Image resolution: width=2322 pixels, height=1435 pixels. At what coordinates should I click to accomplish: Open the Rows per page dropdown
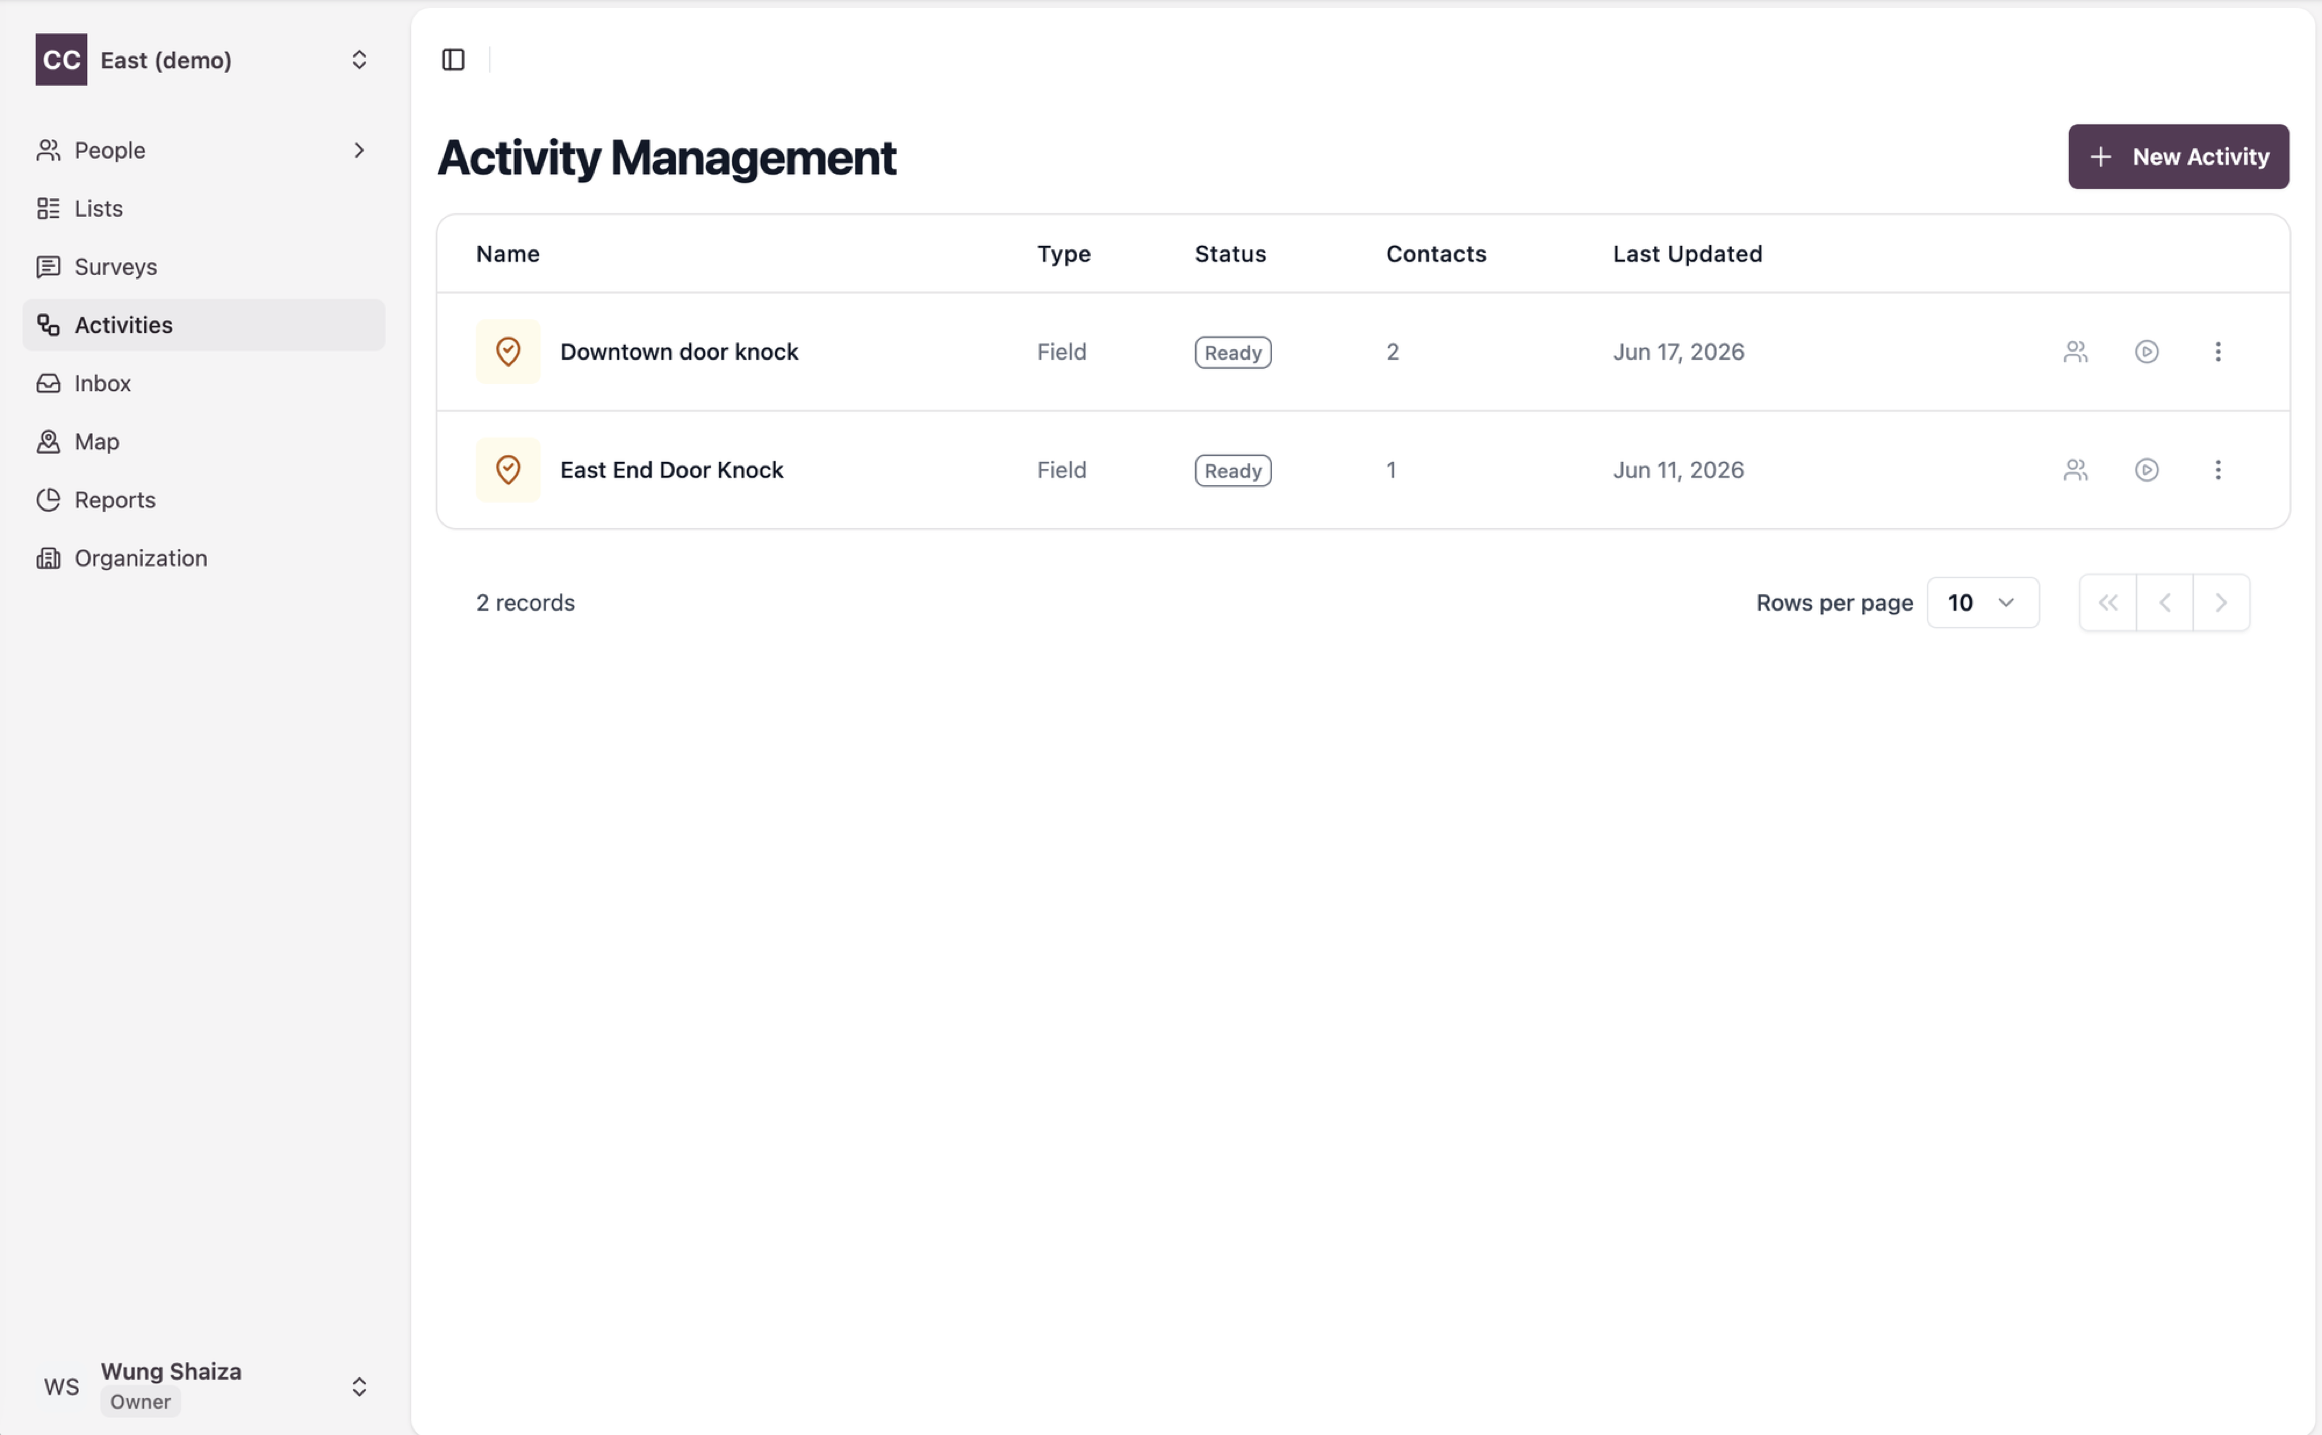pos(1982,603)
